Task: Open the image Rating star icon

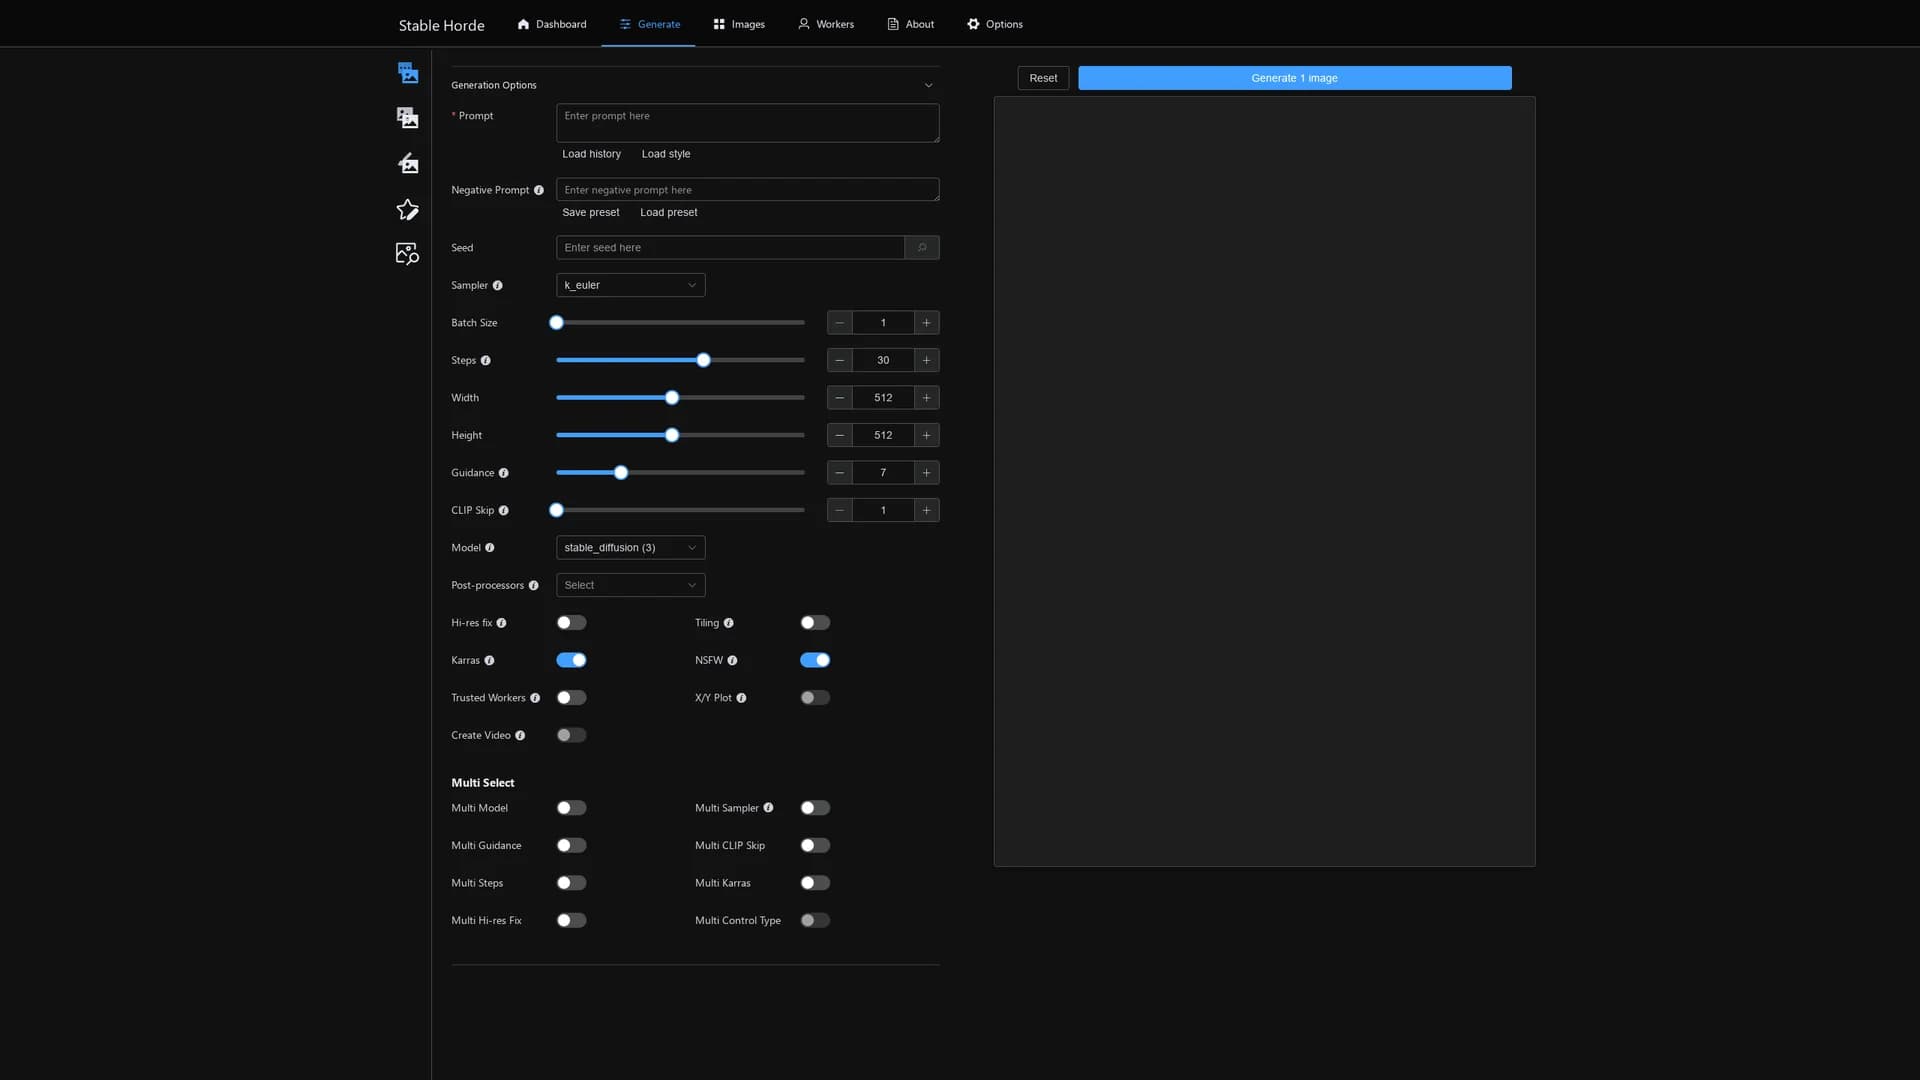Action: pyautogui.click(x=407, y=209)
